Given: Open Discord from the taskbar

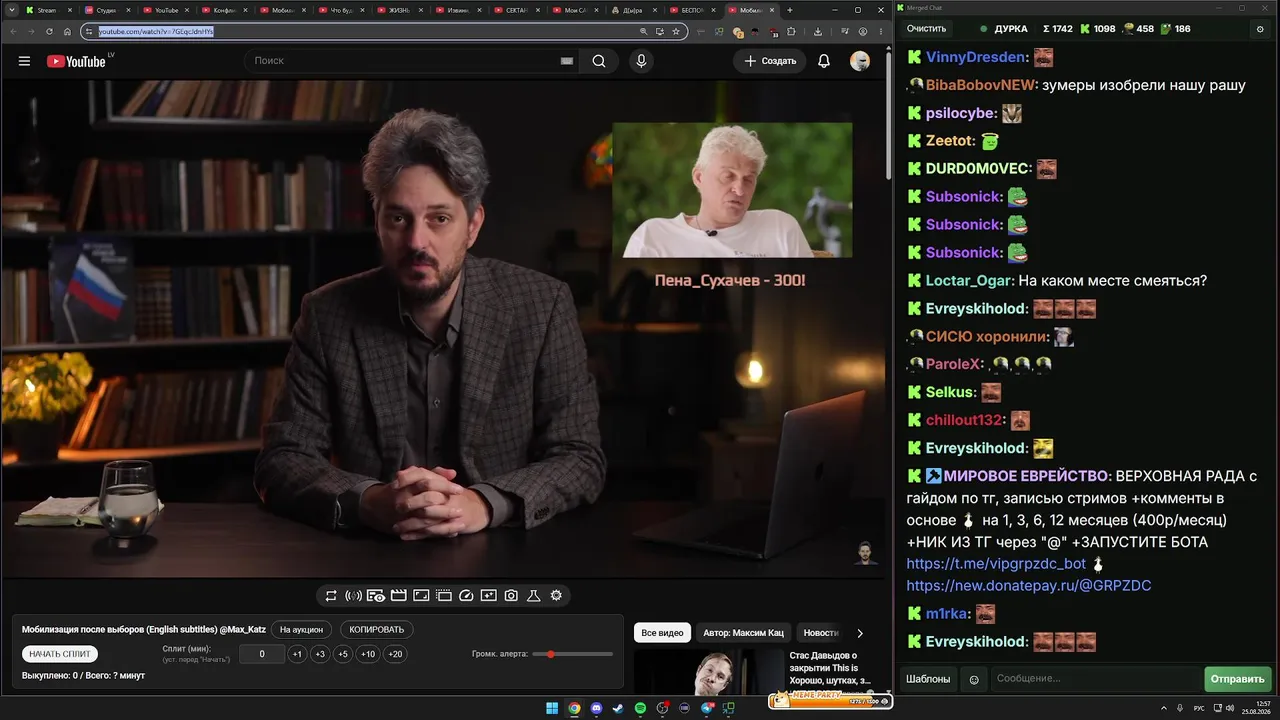Looking at the screenshot, I should [x=596, y=708].
